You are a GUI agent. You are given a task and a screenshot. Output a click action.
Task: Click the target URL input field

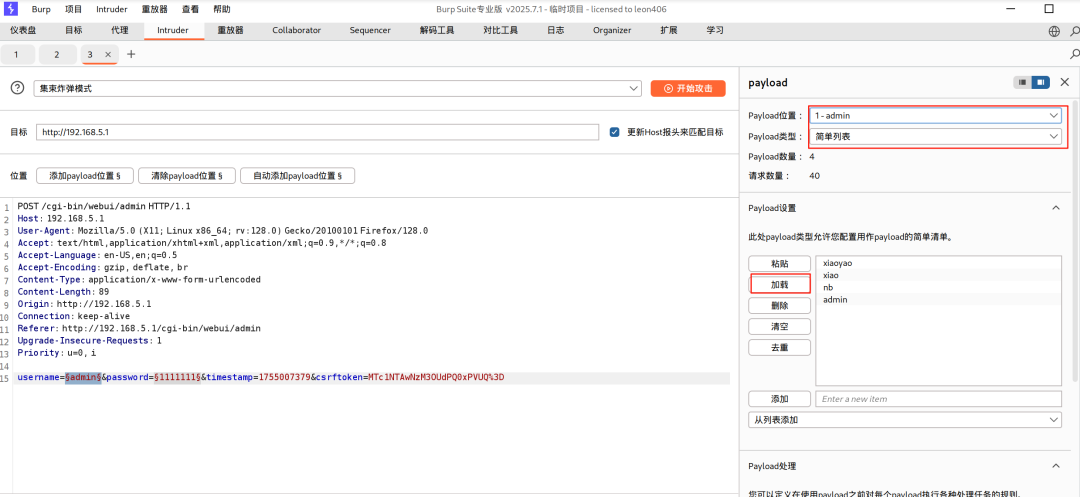(x=318, y=132)
